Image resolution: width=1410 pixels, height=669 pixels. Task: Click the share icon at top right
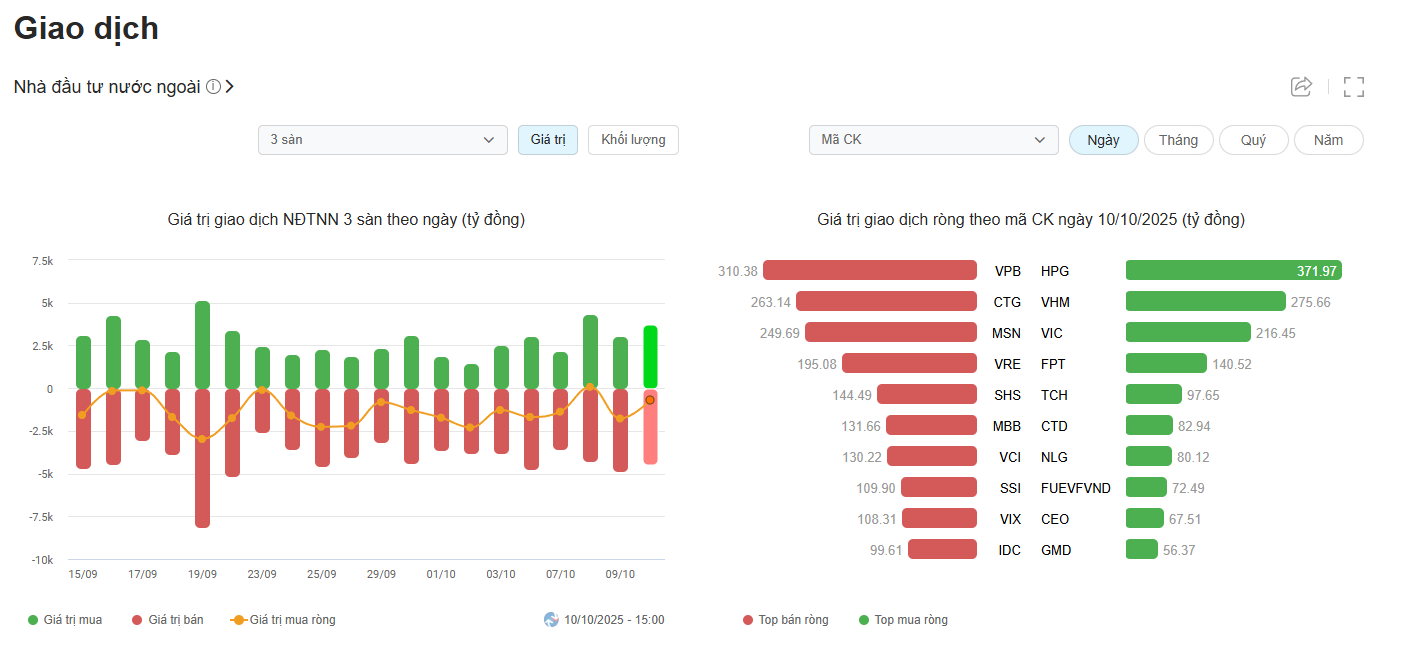1301,87
